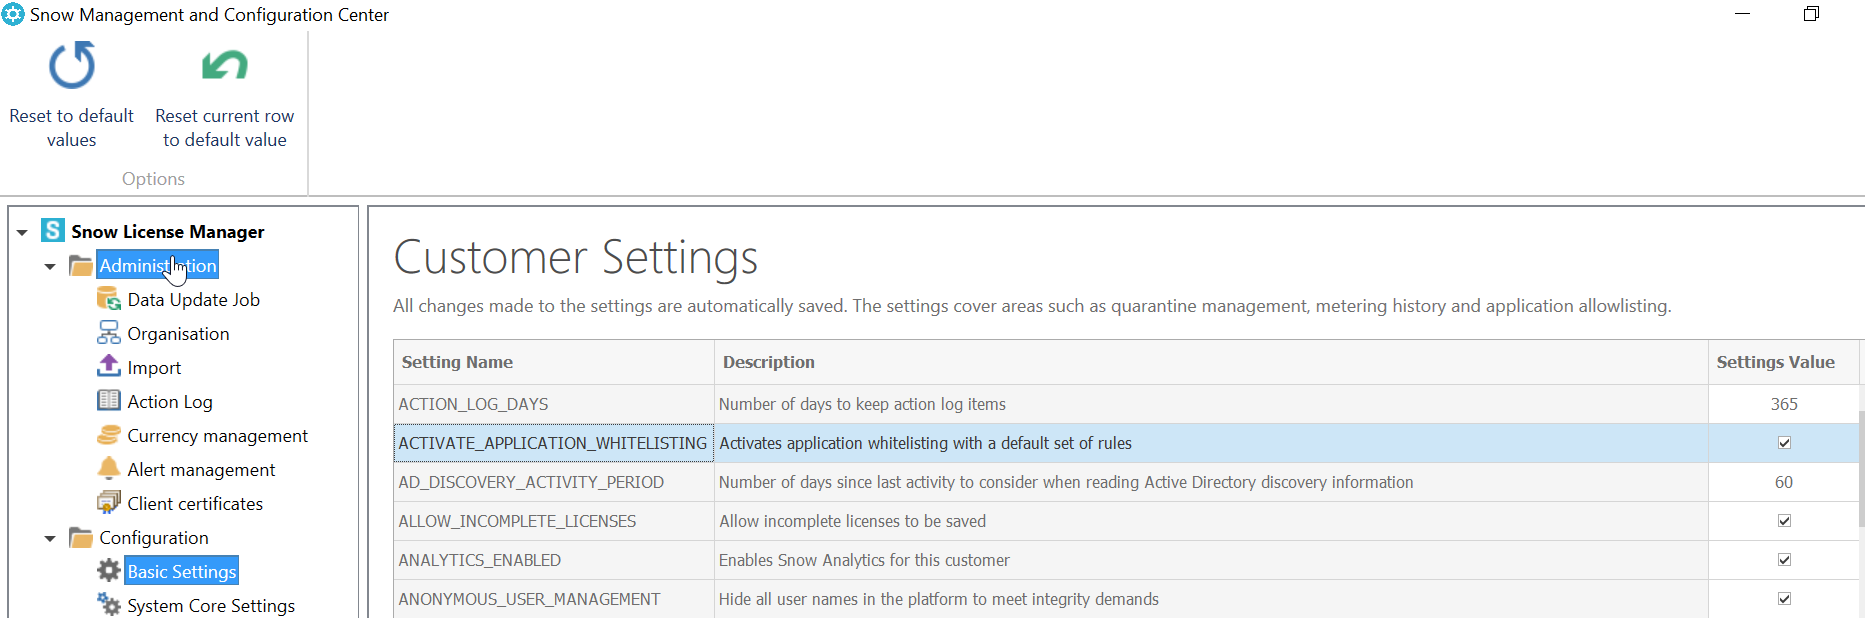Select AD_DISCOVERY_ACTIVITY_PERIOD name cell

[554, 482]
